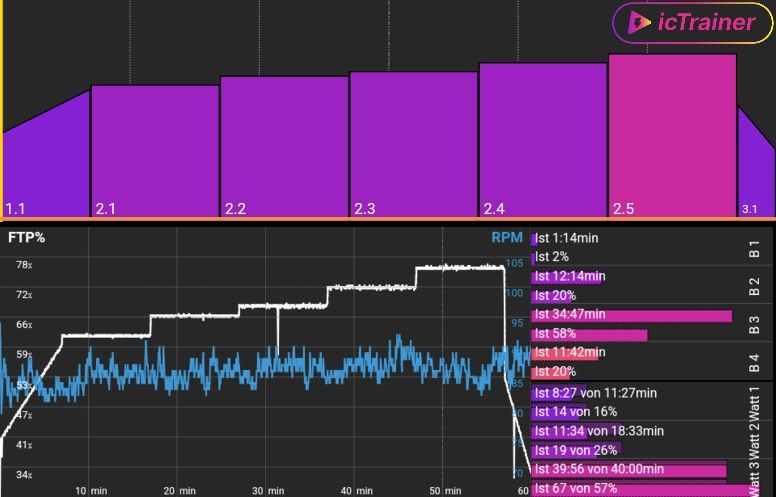This screenshot has width=776, height=497.
Task: Select the B1 zone label
Action: 755,248
